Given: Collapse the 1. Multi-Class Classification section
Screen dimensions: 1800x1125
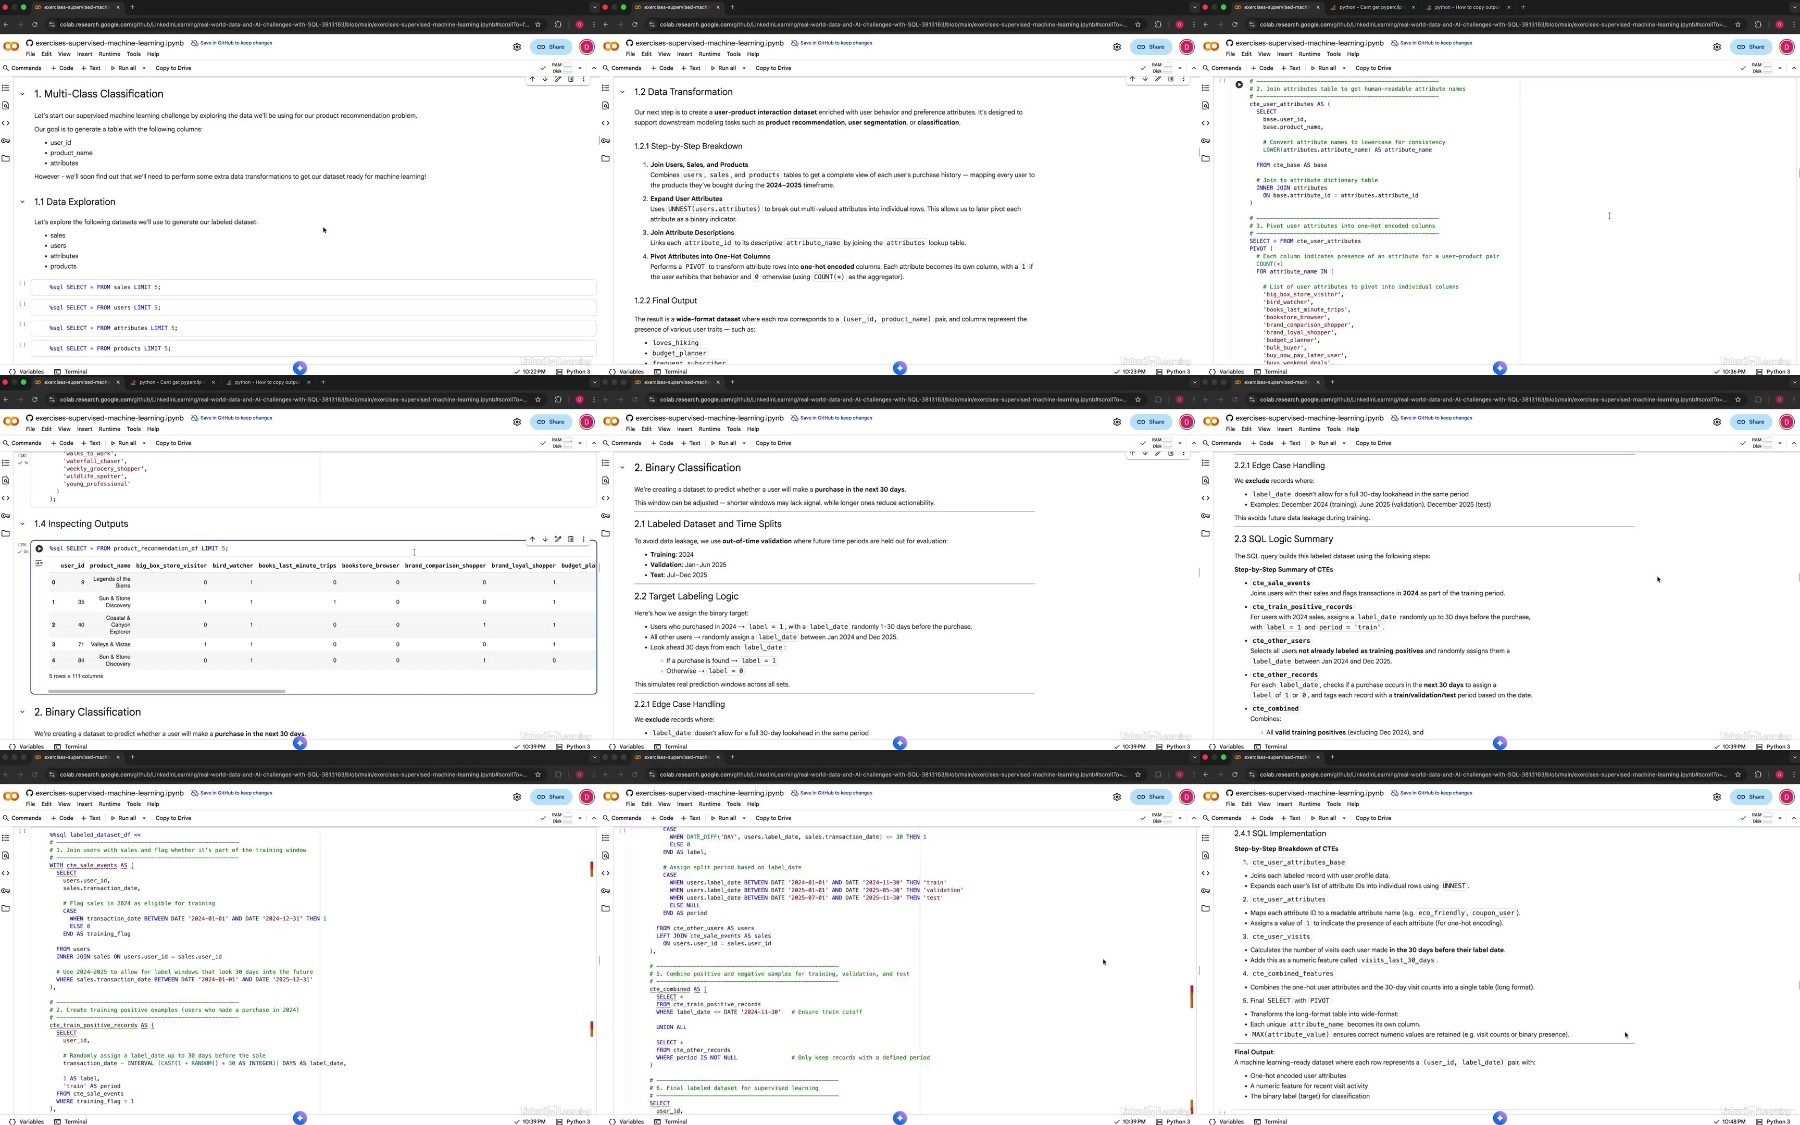Looking at the screenshot, I should [x=23, y=94].
